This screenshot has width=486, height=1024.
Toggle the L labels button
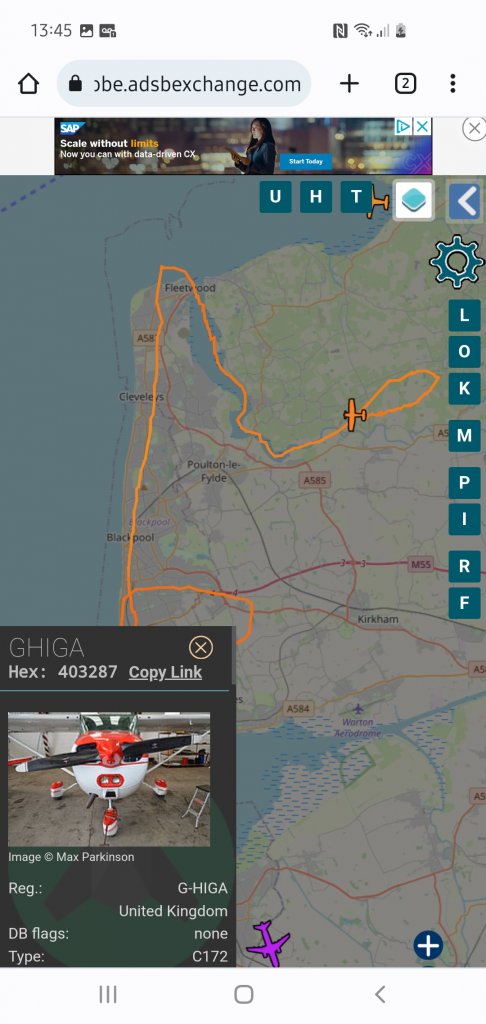click(x=464, y=315)
